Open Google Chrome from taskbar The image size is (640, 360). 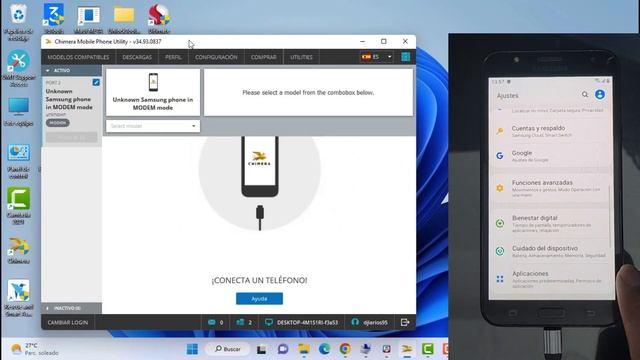[345, 349]
